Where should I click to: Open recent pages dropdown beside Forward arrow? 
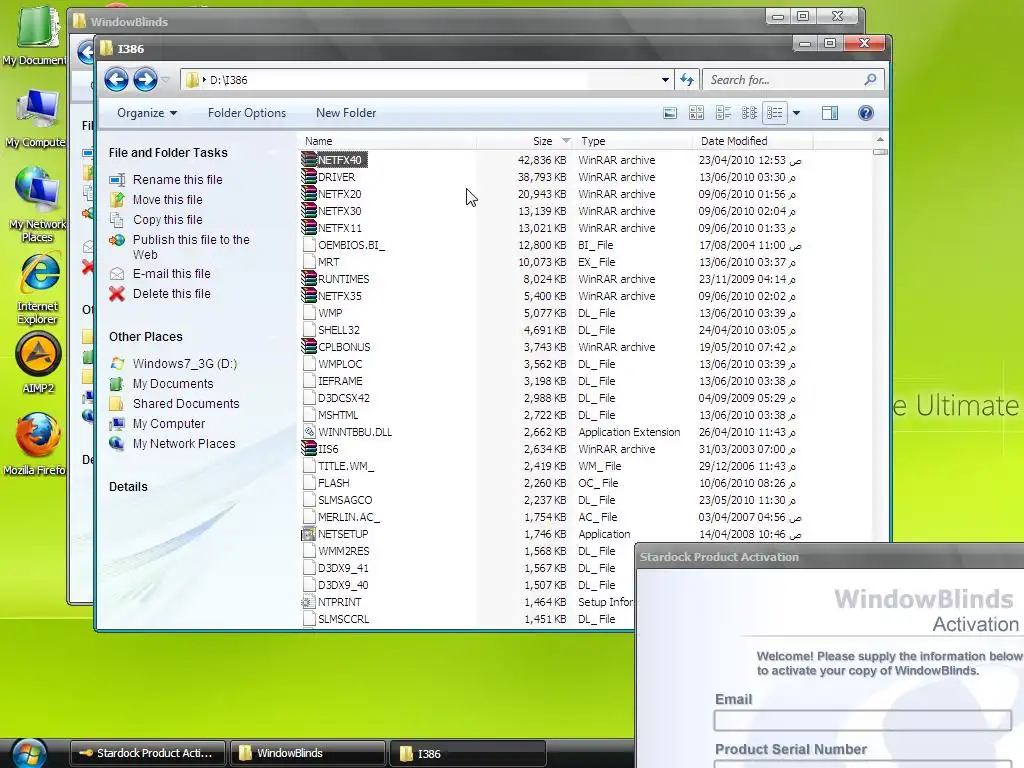166,80
